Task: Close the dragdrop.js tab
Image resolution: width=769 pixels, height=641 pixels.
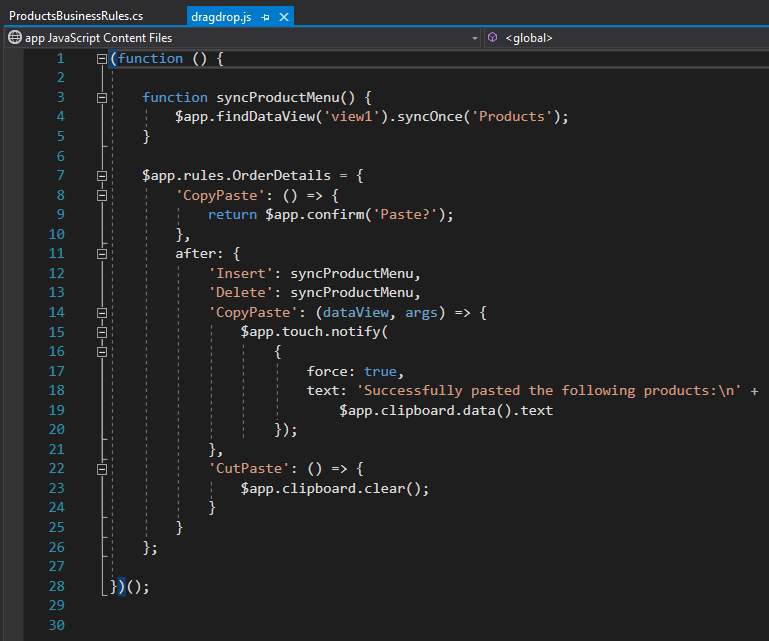Action: tap(285, 18)
